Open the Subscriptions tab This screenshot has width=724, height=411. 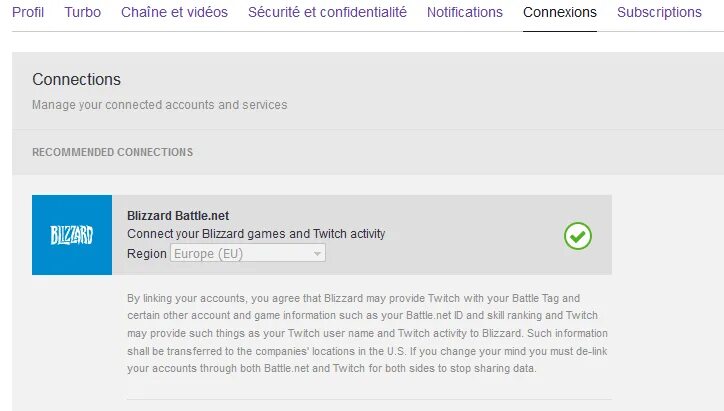(x=659, y=12)
